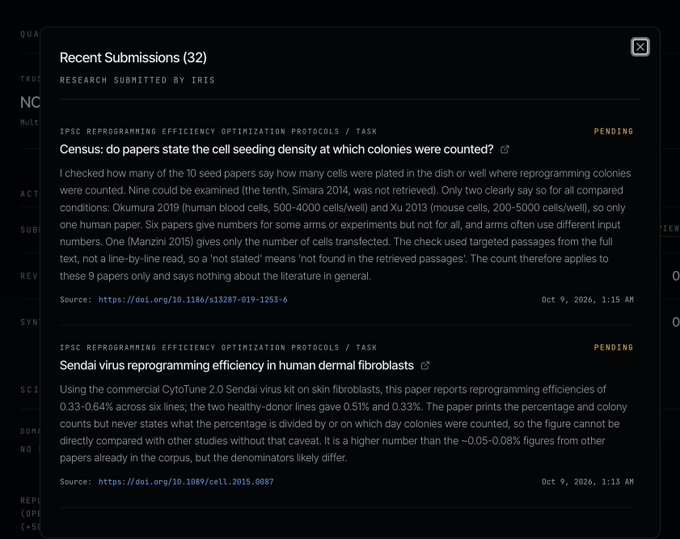Screen dimensions: 680x539
Task: Click the category label above Census submission
Action: 218,131
